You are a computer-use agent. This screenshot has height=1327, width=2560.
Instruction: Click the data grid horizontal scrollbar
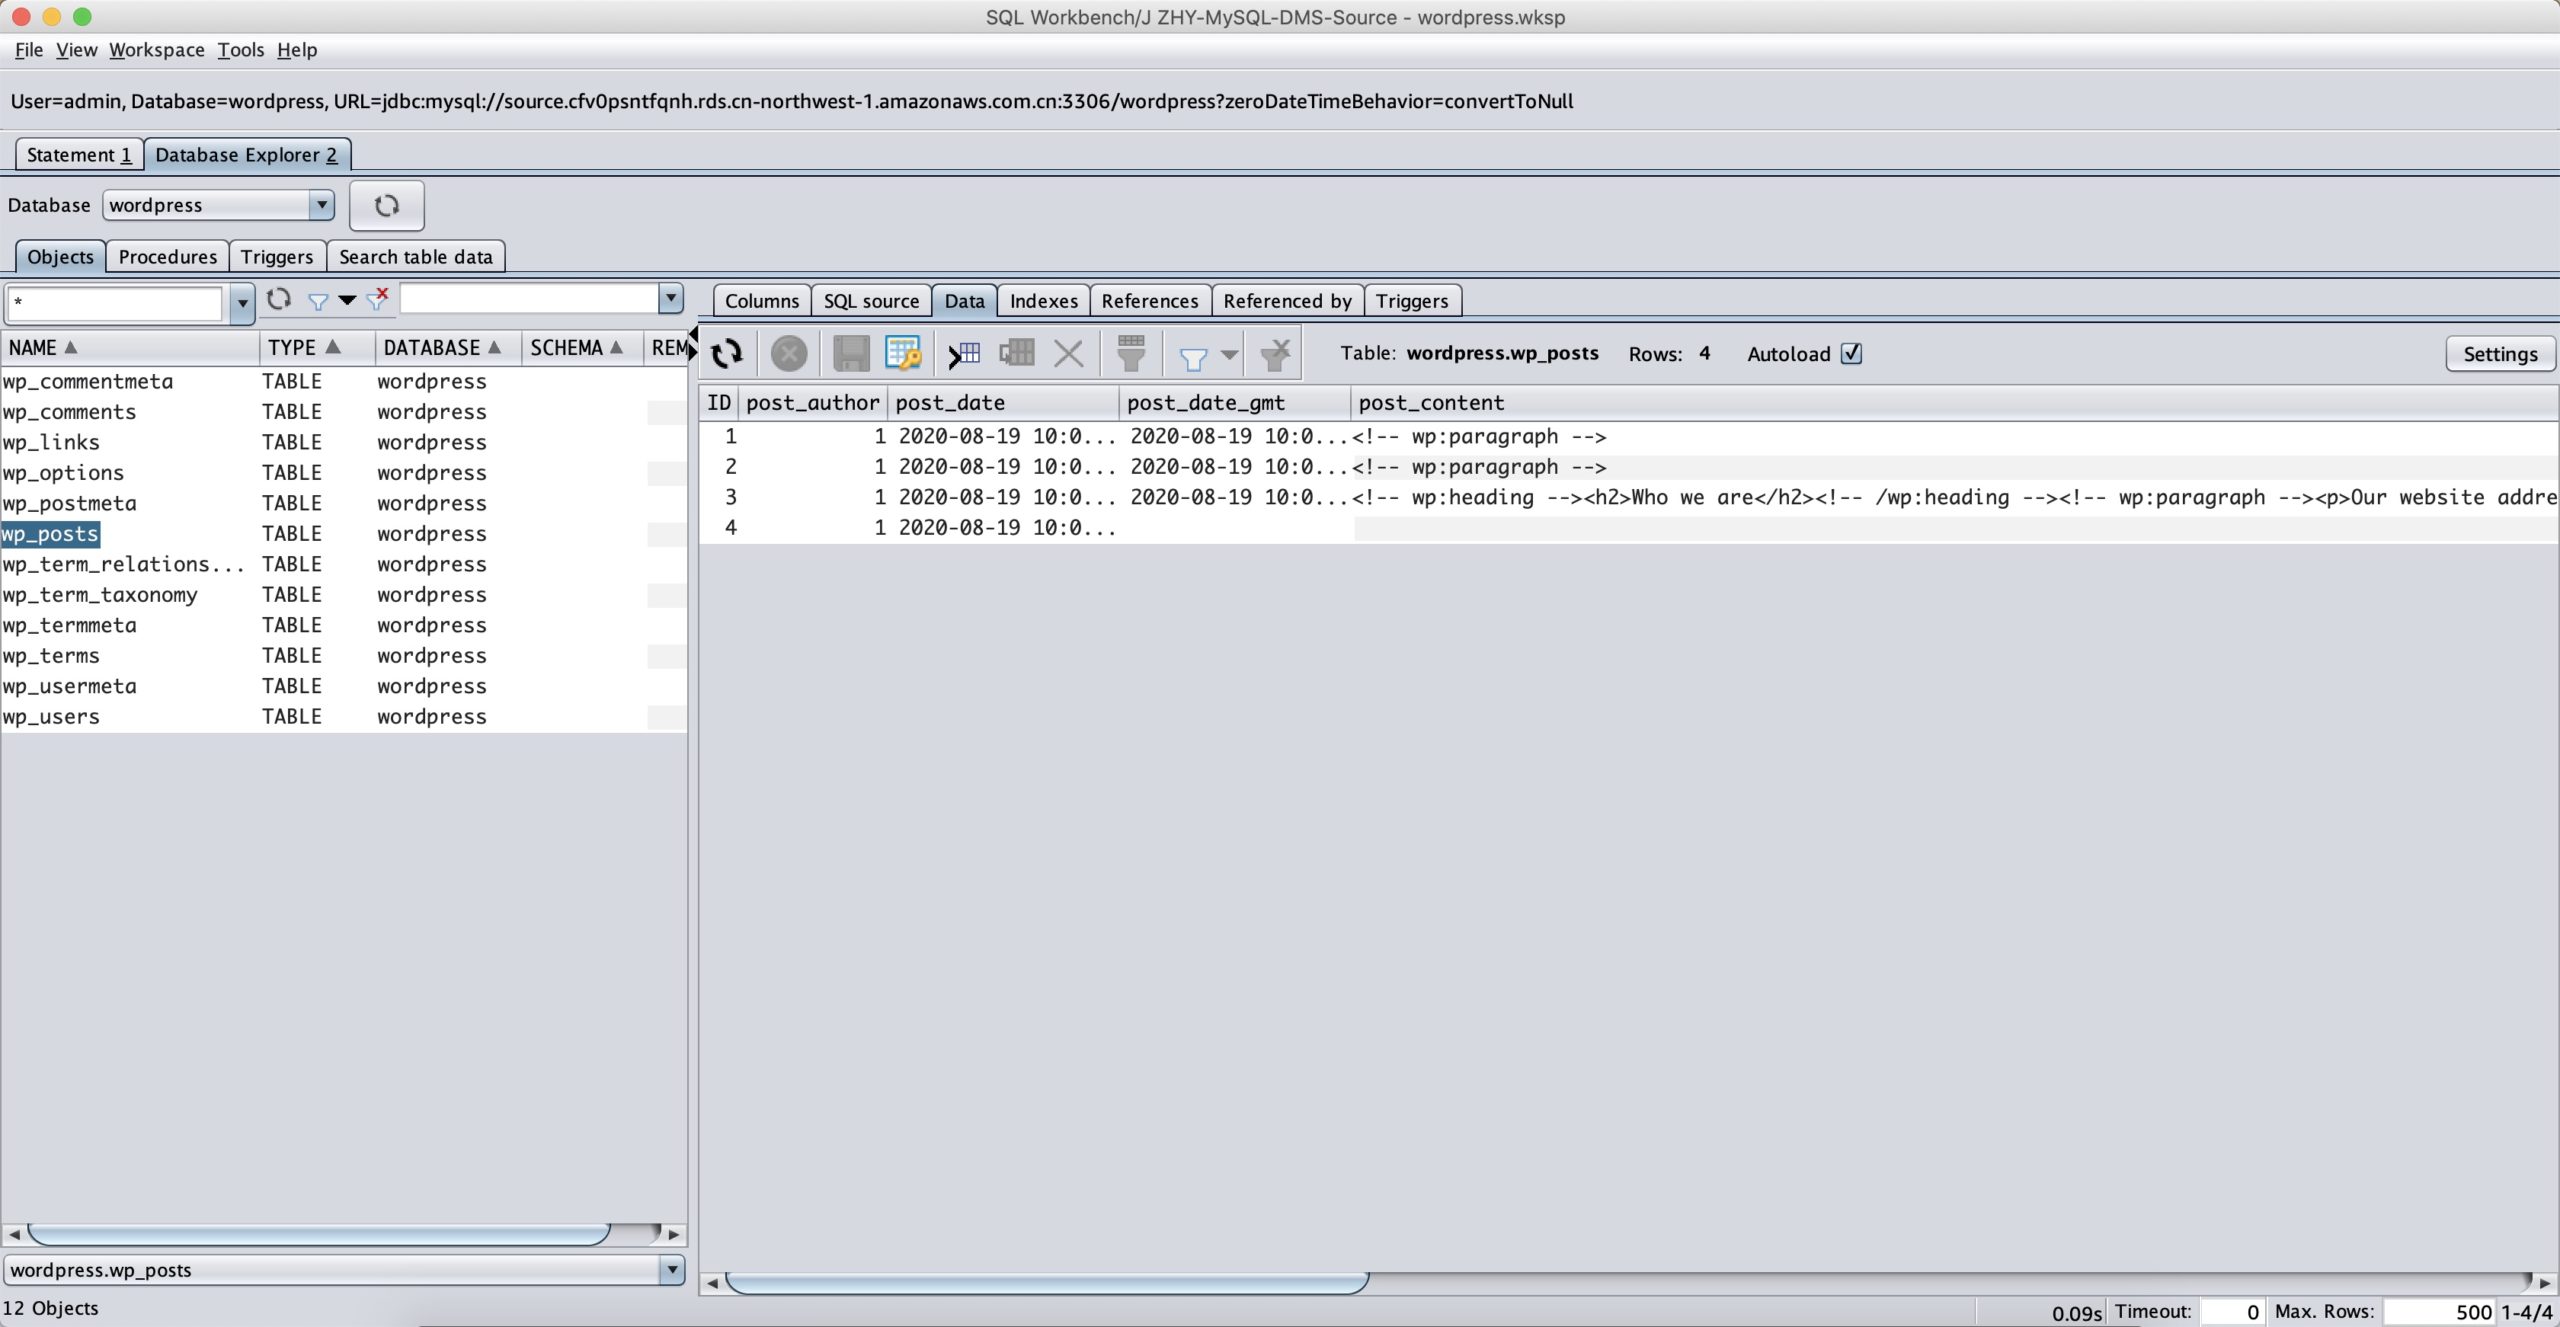tap(1045, 1283)
